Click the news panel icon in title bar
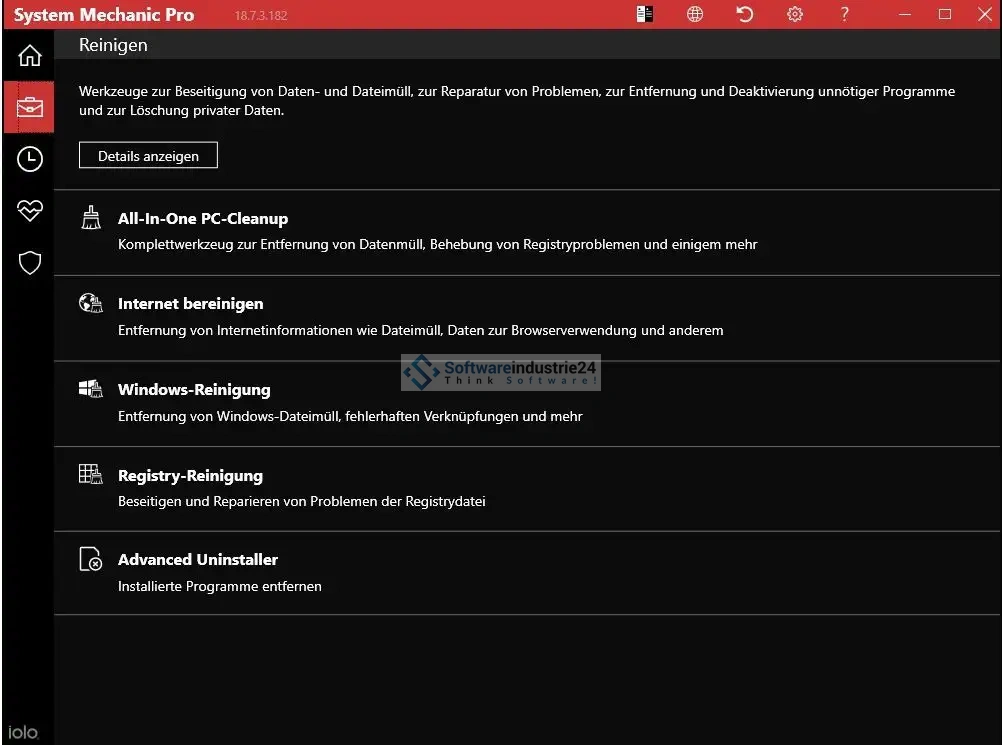 pos(645,14)
